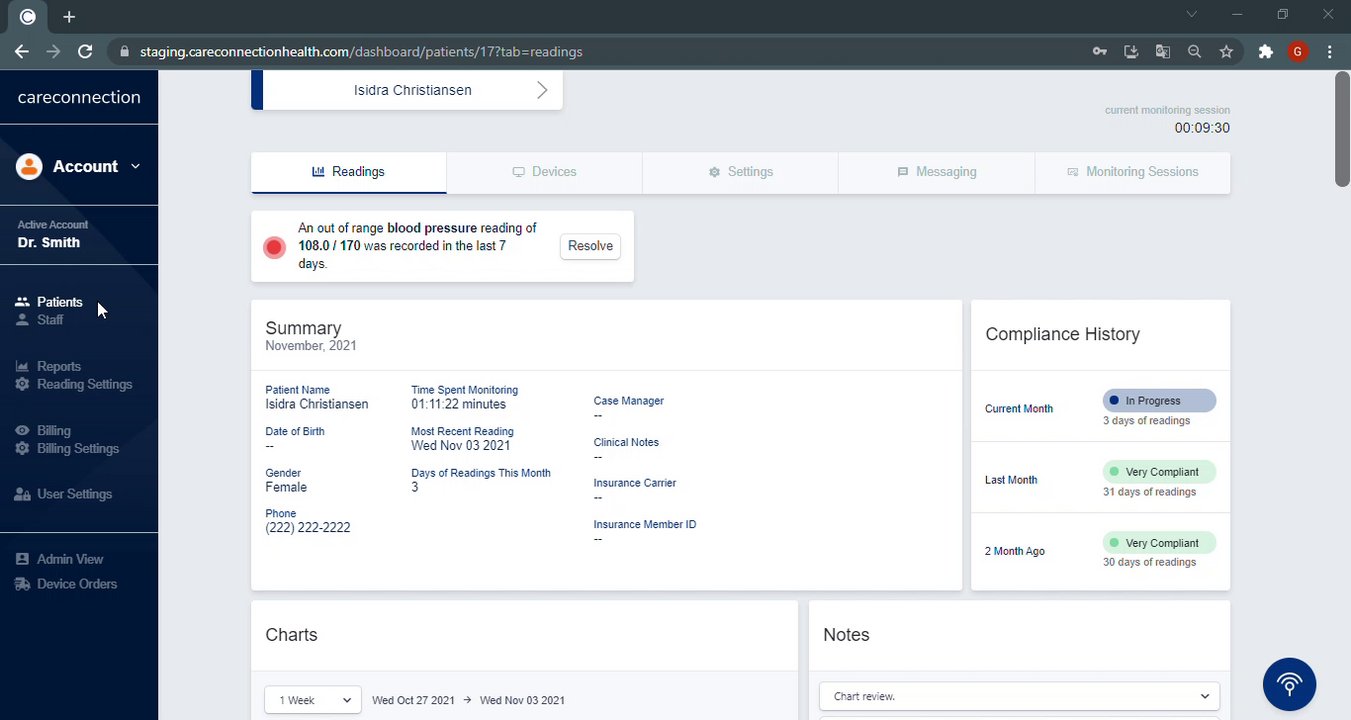Click the browser address bar URL
This screenshot has height=720, width=1351.
361,51
